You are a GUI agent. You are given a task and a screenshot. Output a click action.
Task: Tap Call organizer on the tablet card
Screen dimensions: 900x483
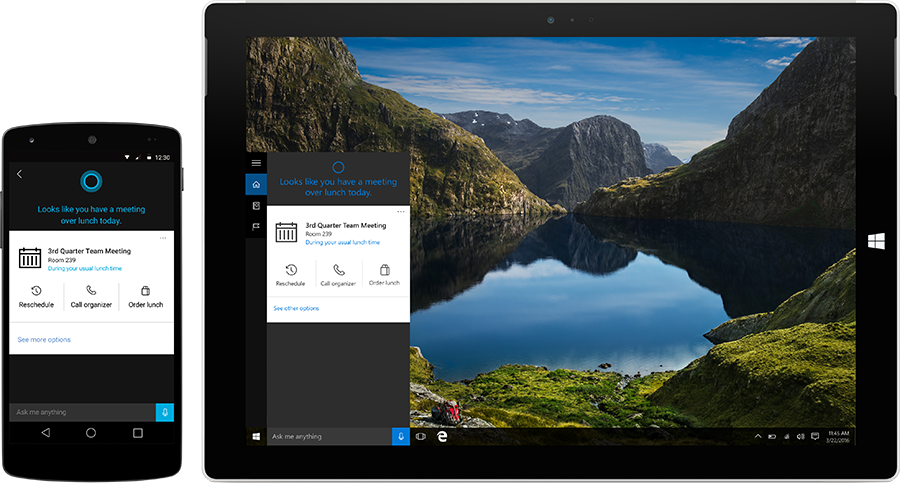pos(340,275)
